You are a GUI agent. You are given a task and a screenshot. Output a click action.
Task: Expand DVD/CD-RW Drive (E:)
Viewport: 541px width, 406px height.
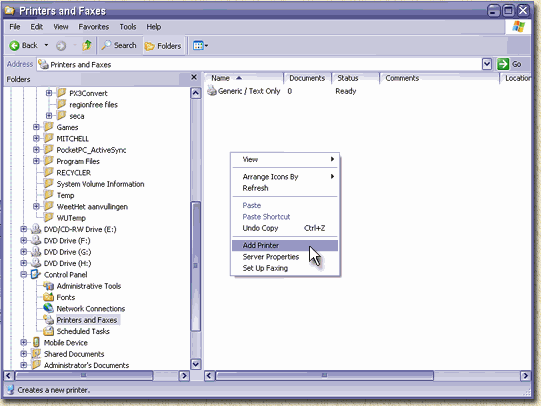(x=23, y=229)
